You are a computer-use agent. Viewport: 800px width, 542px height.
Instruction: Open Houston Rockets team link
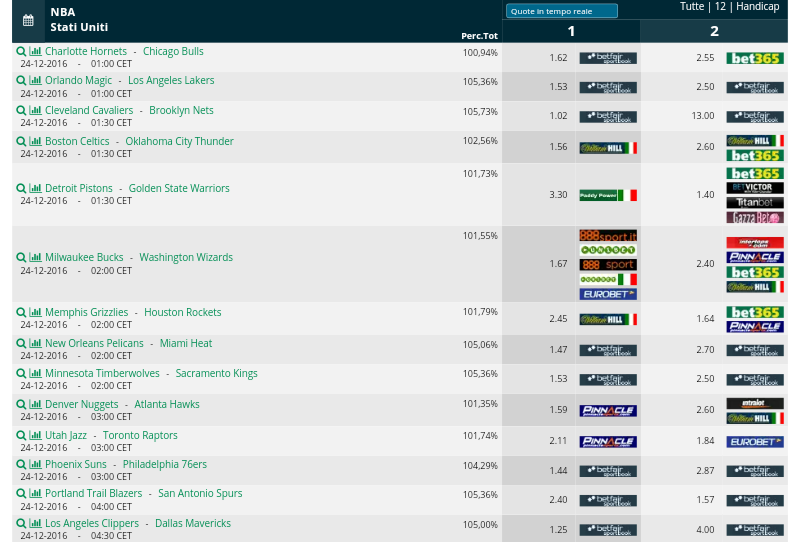point(183,312)
